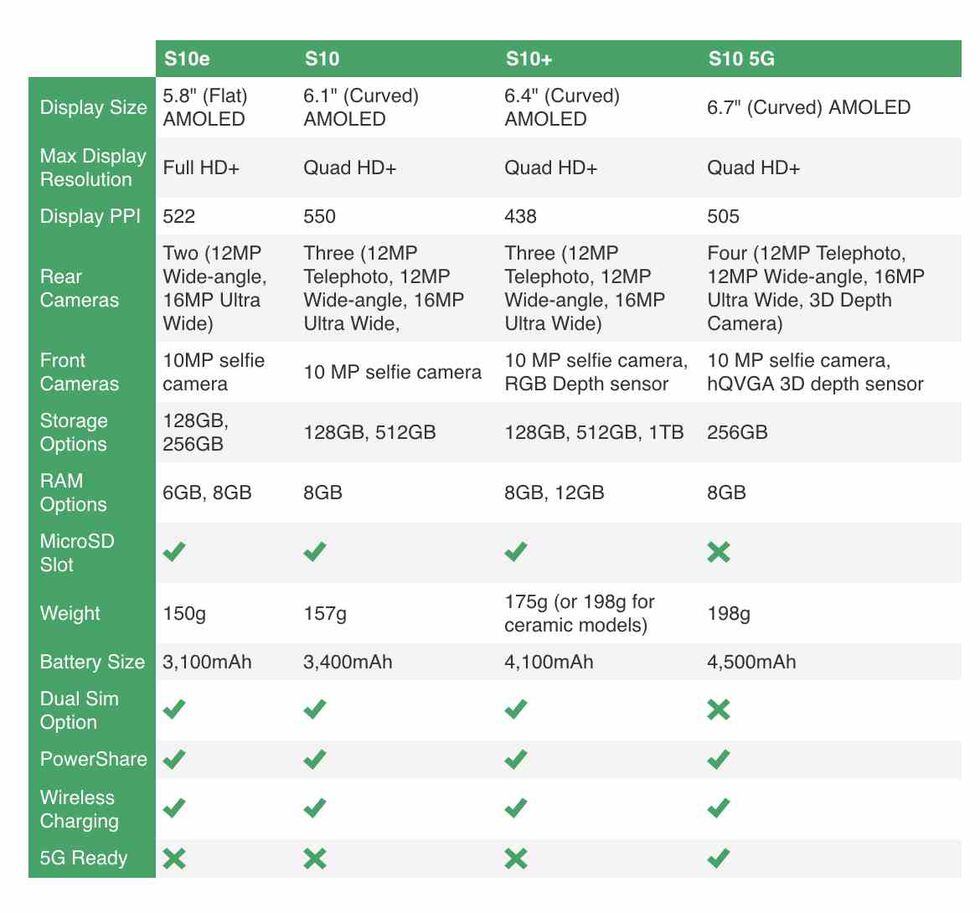Image resolution: width=980 pixels, height=913 pixels.
Task: Click the 4,500mAh battery value
Action: tap(752, 662)
